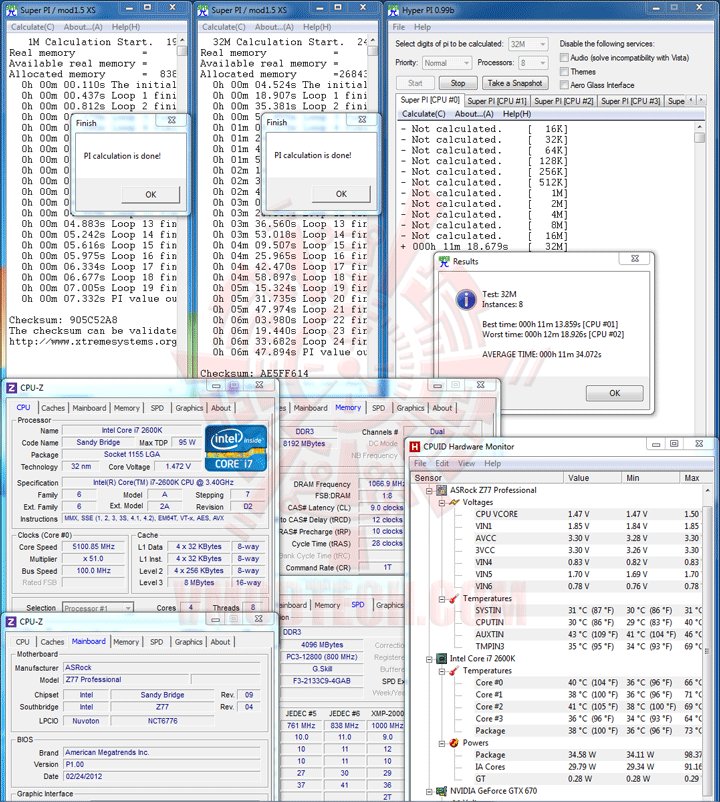The width and height of the screenshot is (720, 802).
Task: Collapse the NVIDIA GeForce GTX 670 node
Action: [430, 791]
